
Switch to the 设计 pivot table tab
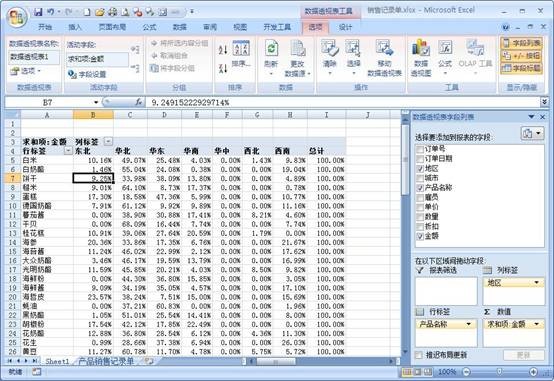tap(345, 27)
